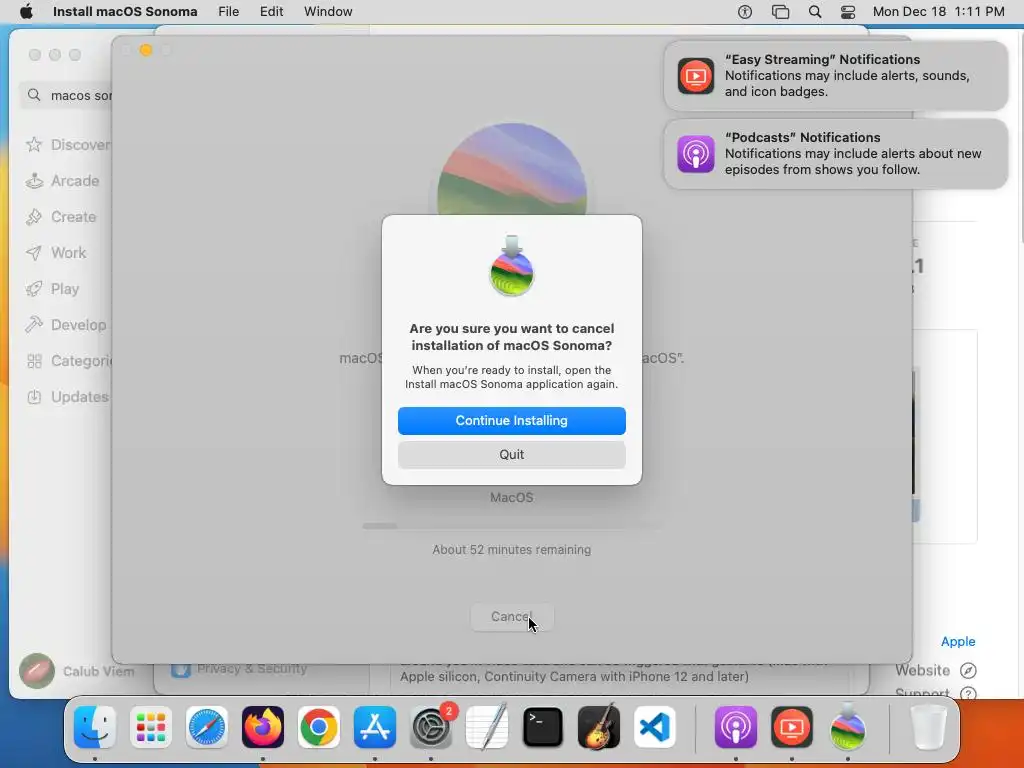Click the Categories grid icon in sidebar
Screen dimensions: 1024x768
pos(34,360)
